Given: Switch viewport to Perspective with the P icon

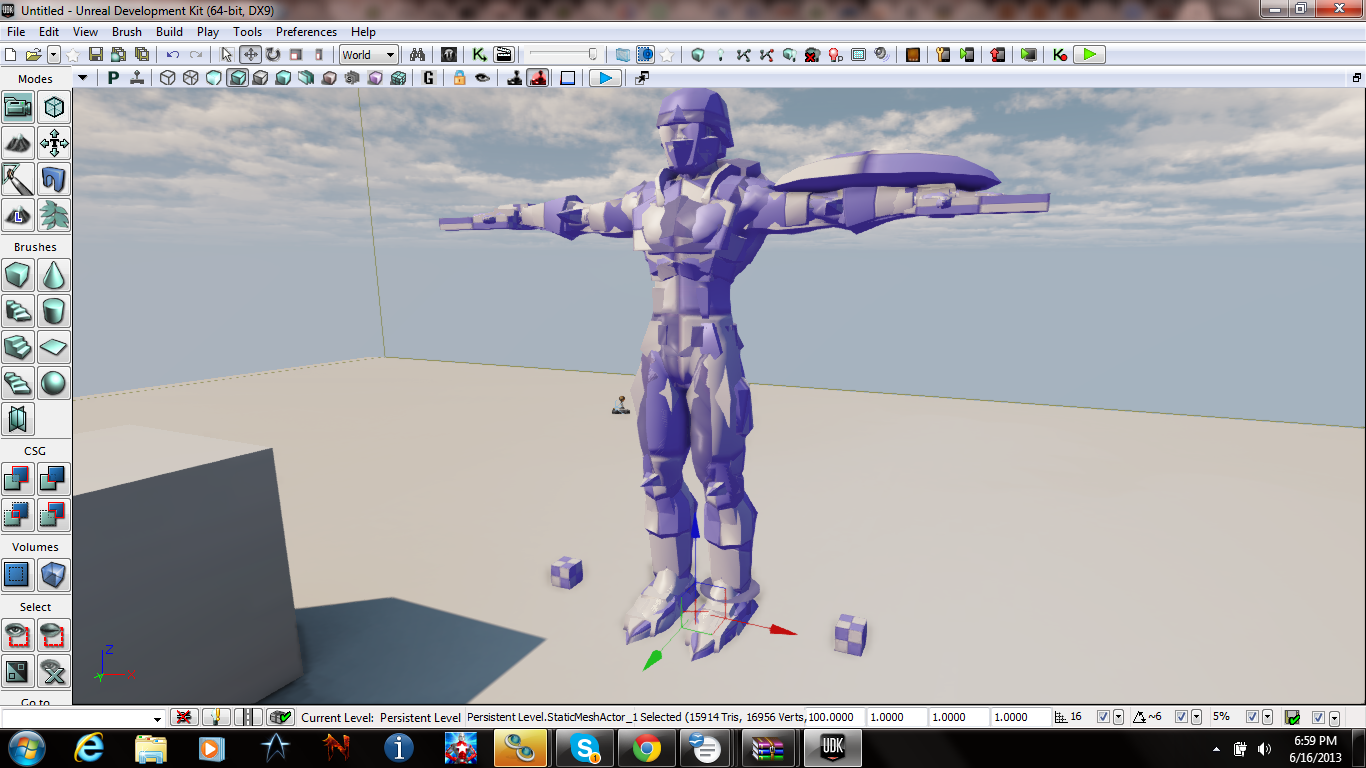Looking at the screenshot, I should tap(113, 78).
